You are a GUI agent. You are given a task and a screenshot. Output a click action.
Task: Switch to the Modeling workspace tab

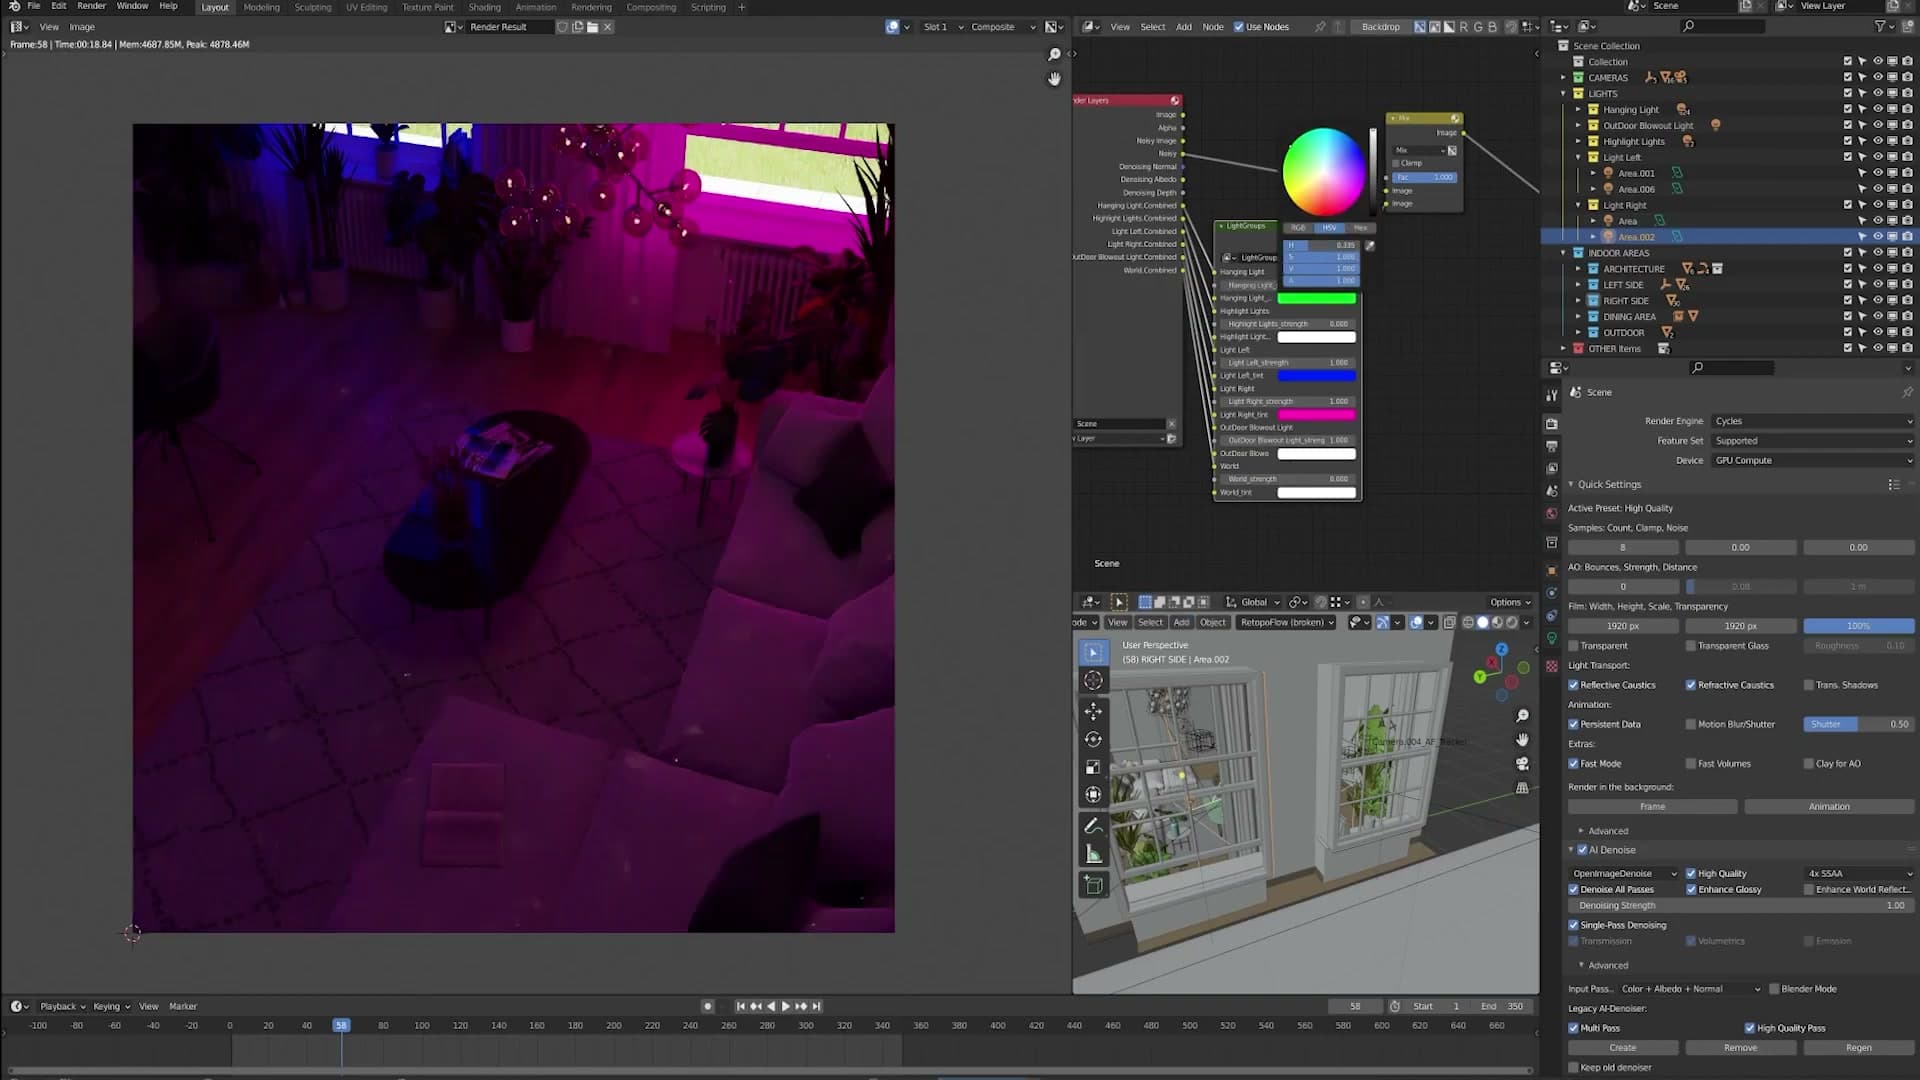tap(262, 7)
